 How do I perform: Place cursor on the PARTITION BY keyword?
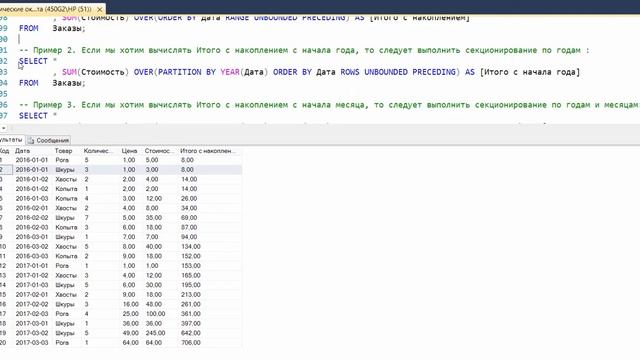(x=187, y=72)
